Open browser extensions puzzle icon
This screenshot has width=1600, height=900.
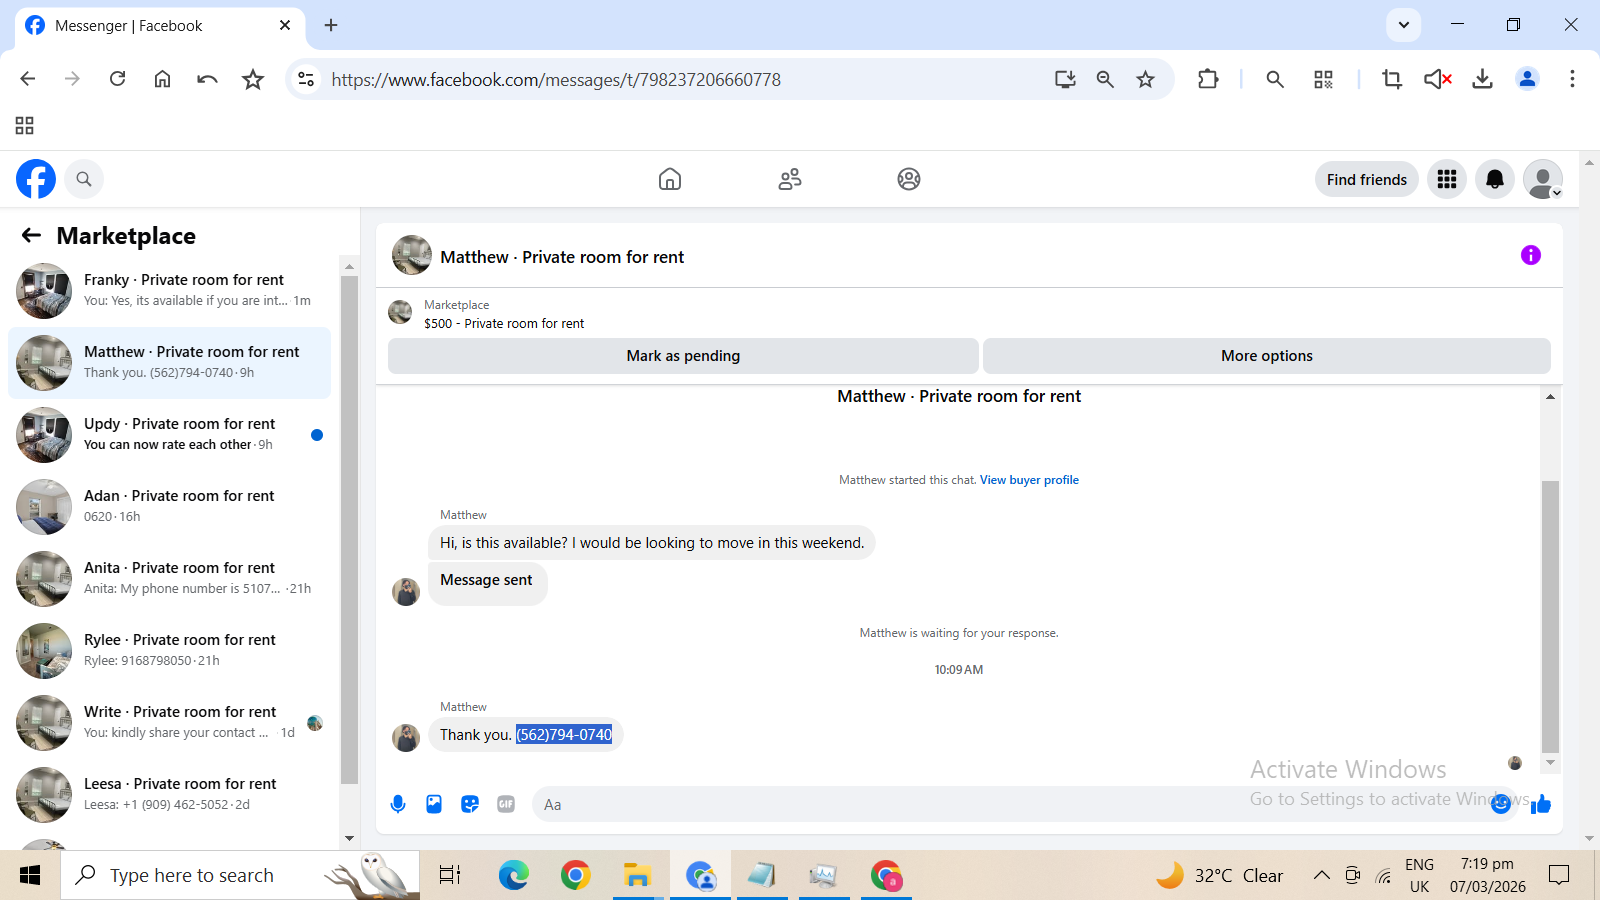point(1208,79)
